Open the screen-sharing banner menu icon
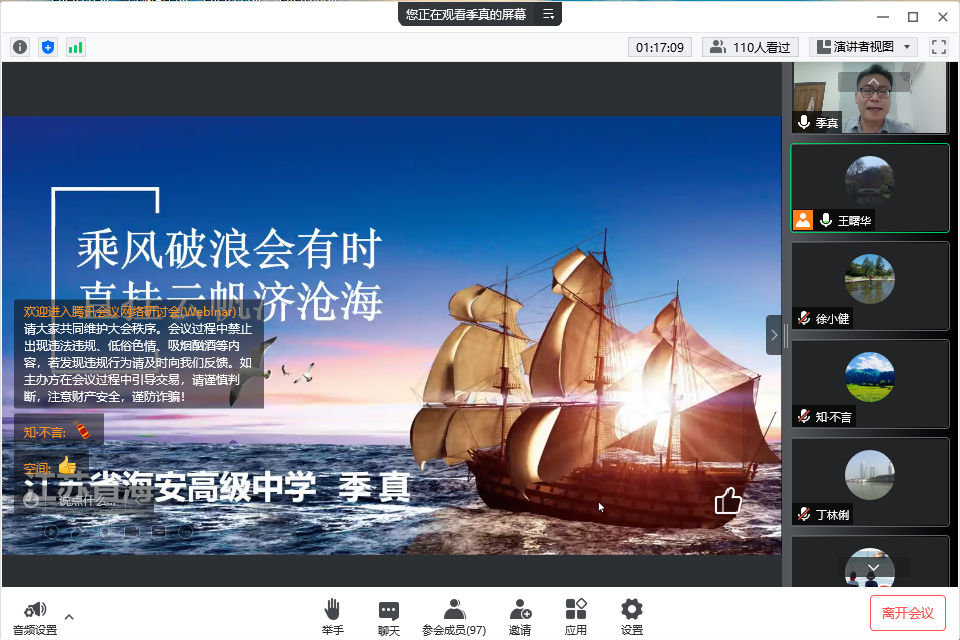960x640 pixels. [548, 14]
